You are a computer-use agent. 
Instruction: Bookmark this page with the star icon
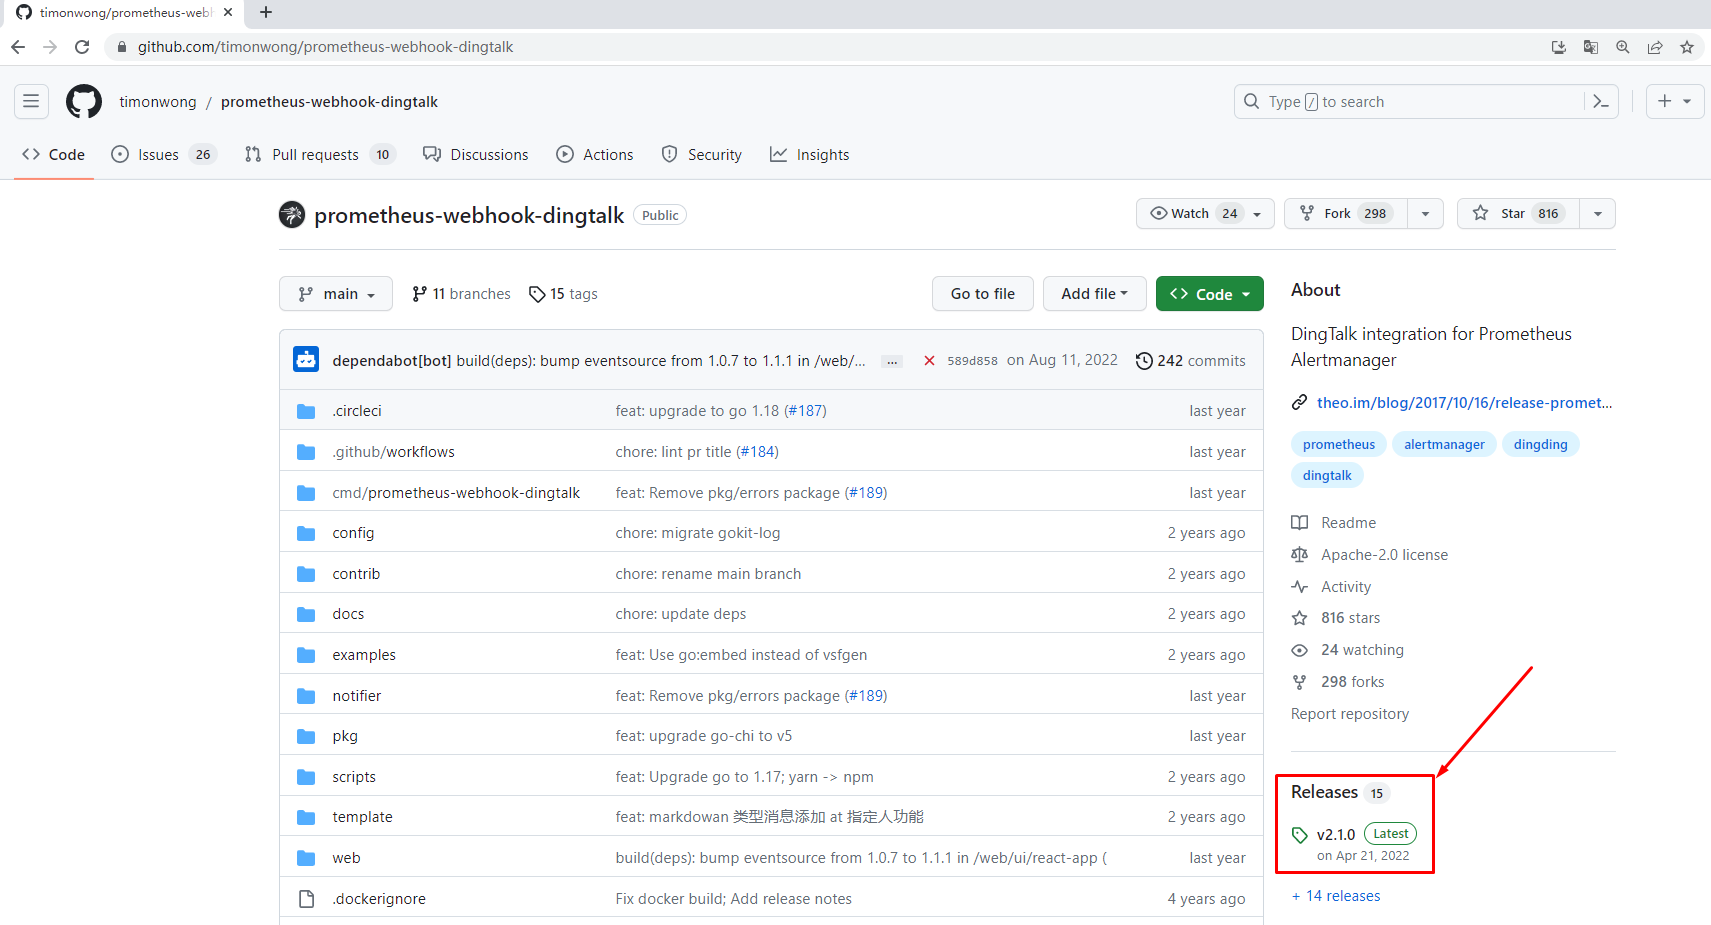coord(1687,47)
